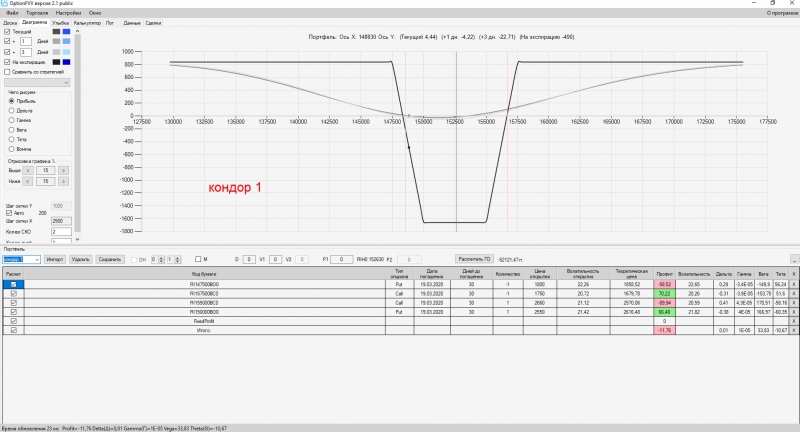Toggle the Авто grid step checkbox
This screenshot has width=800, height=432.
[9, 213]
